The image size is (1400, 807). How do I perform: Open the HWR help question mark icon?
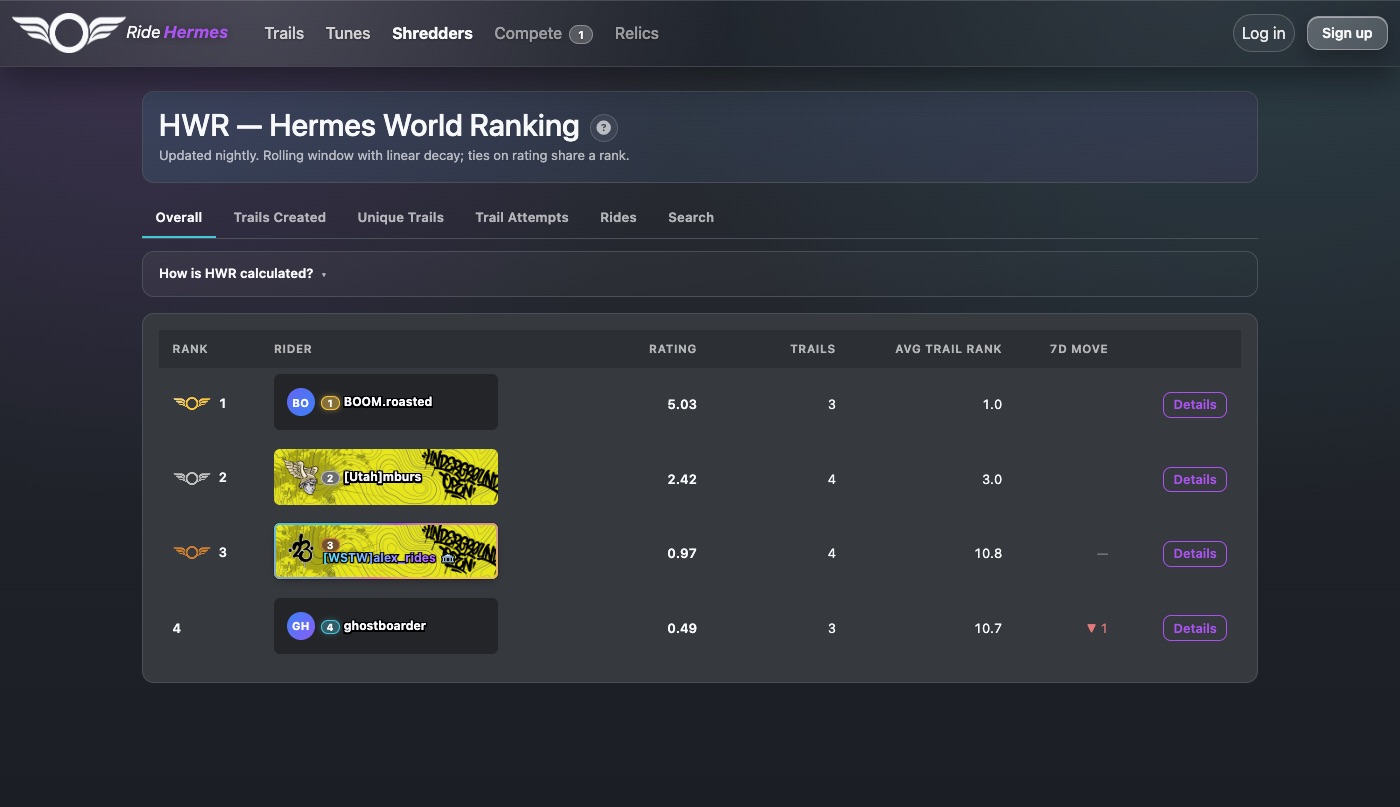pos(603,128)
